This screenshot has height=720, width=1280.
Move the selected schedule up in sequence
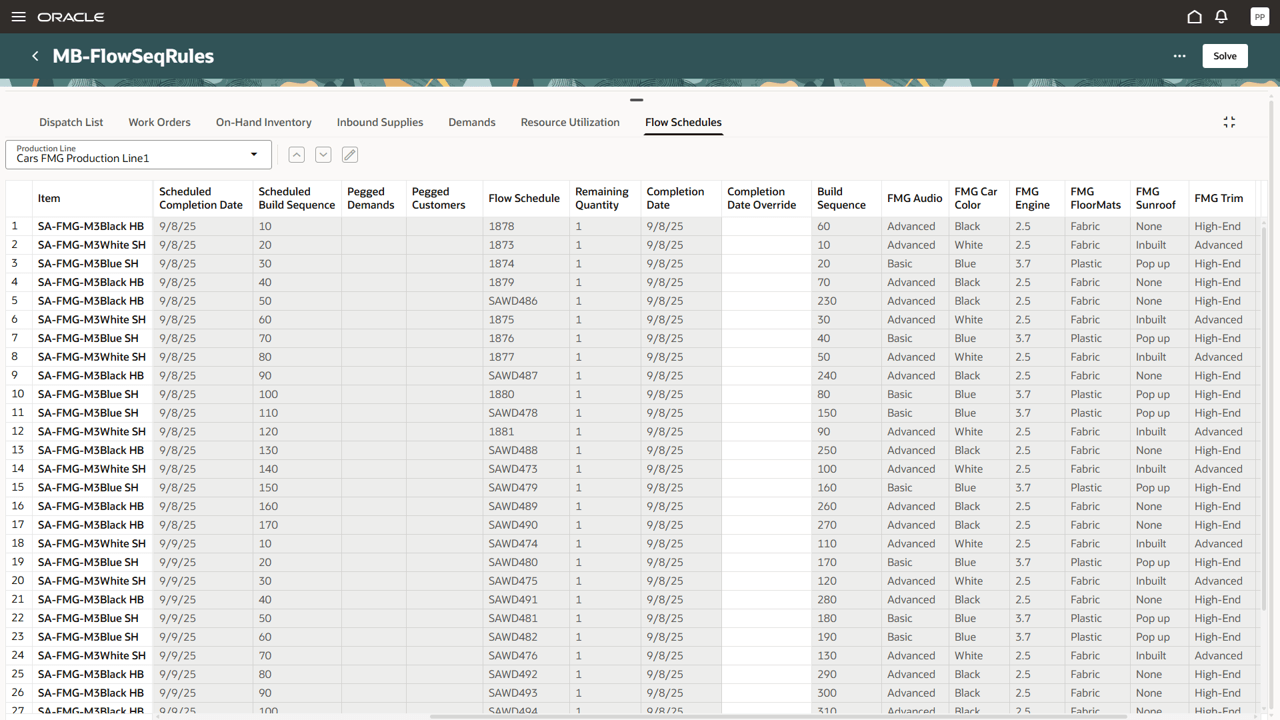coord(296,154)
